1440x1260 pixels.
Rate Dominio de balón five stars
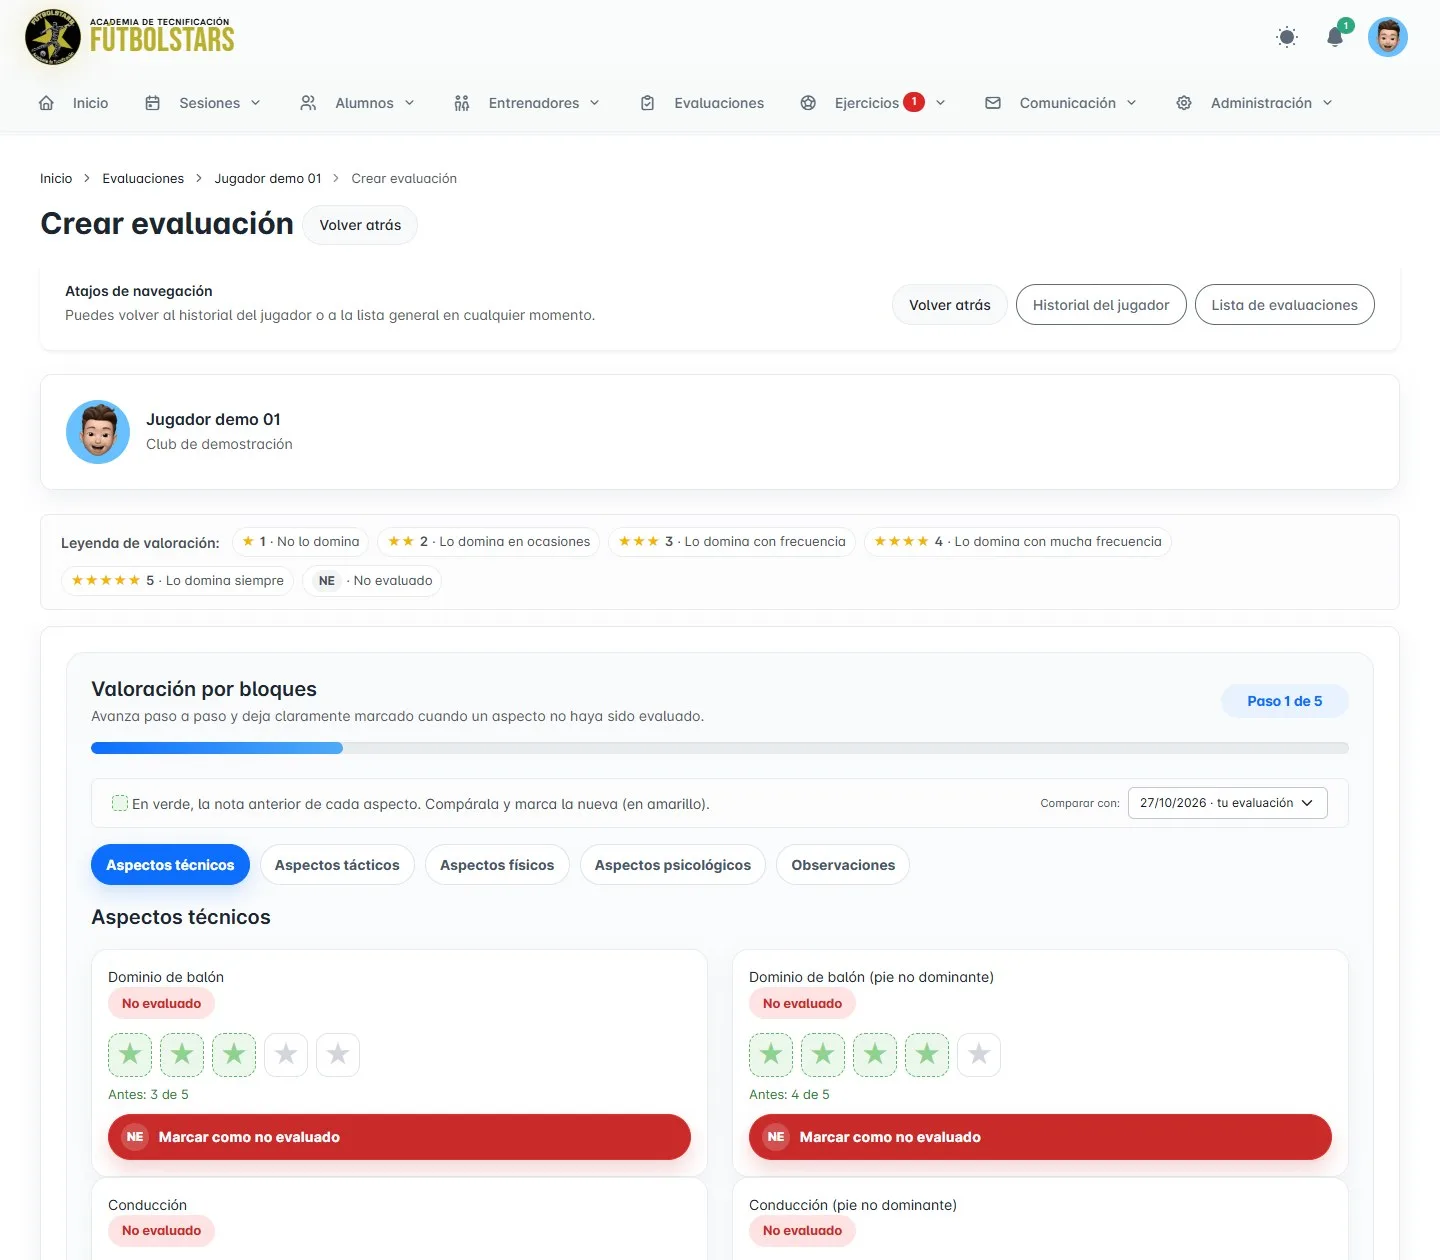click(338, 1054)
